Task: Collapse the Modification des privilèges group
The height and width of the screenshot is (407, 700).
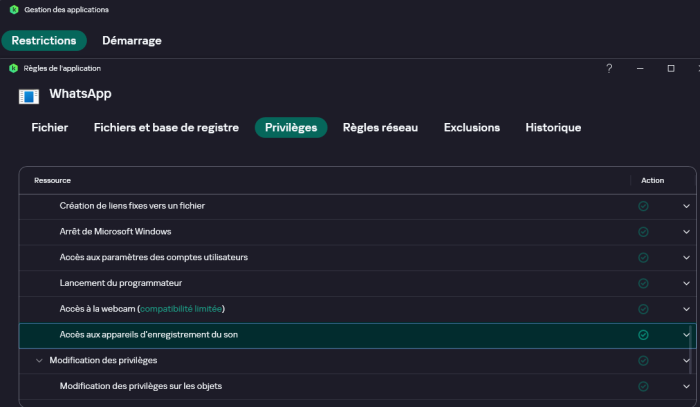Action: pyautogui.click(x=39, y=360)
